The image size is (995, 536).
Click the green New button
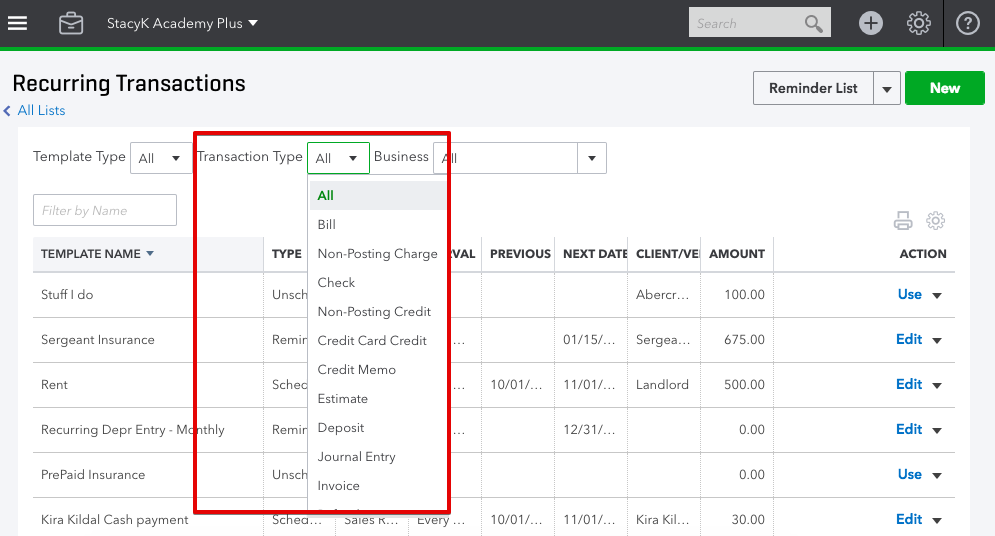[944, 88]
